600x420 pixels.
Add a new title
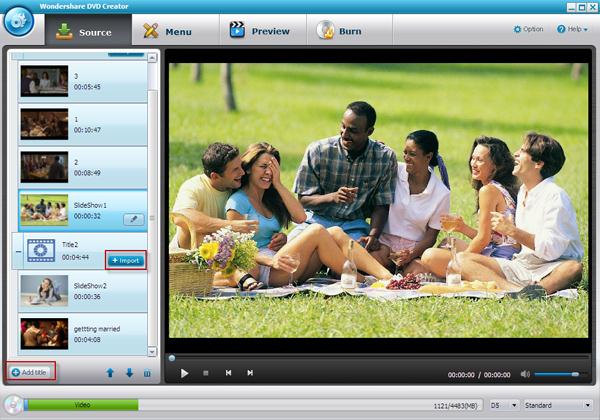tap(30, 372)
